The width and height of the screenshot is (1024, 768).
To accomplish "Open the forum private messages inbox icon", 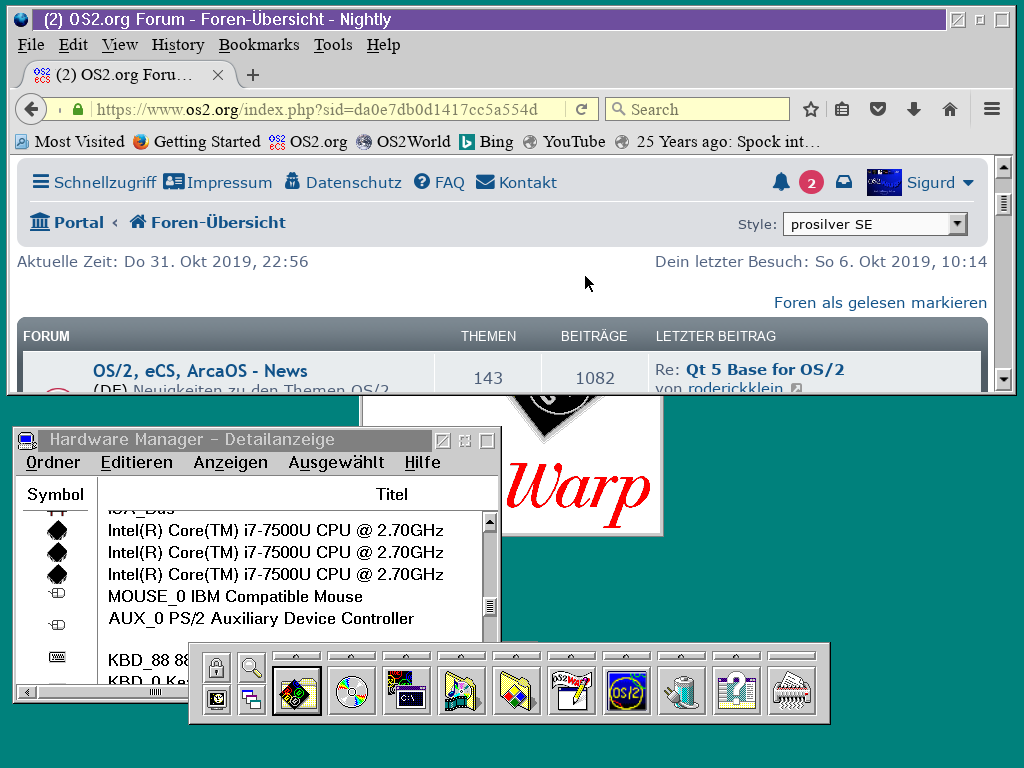I will pyautogui.click(x=844, y=182).
